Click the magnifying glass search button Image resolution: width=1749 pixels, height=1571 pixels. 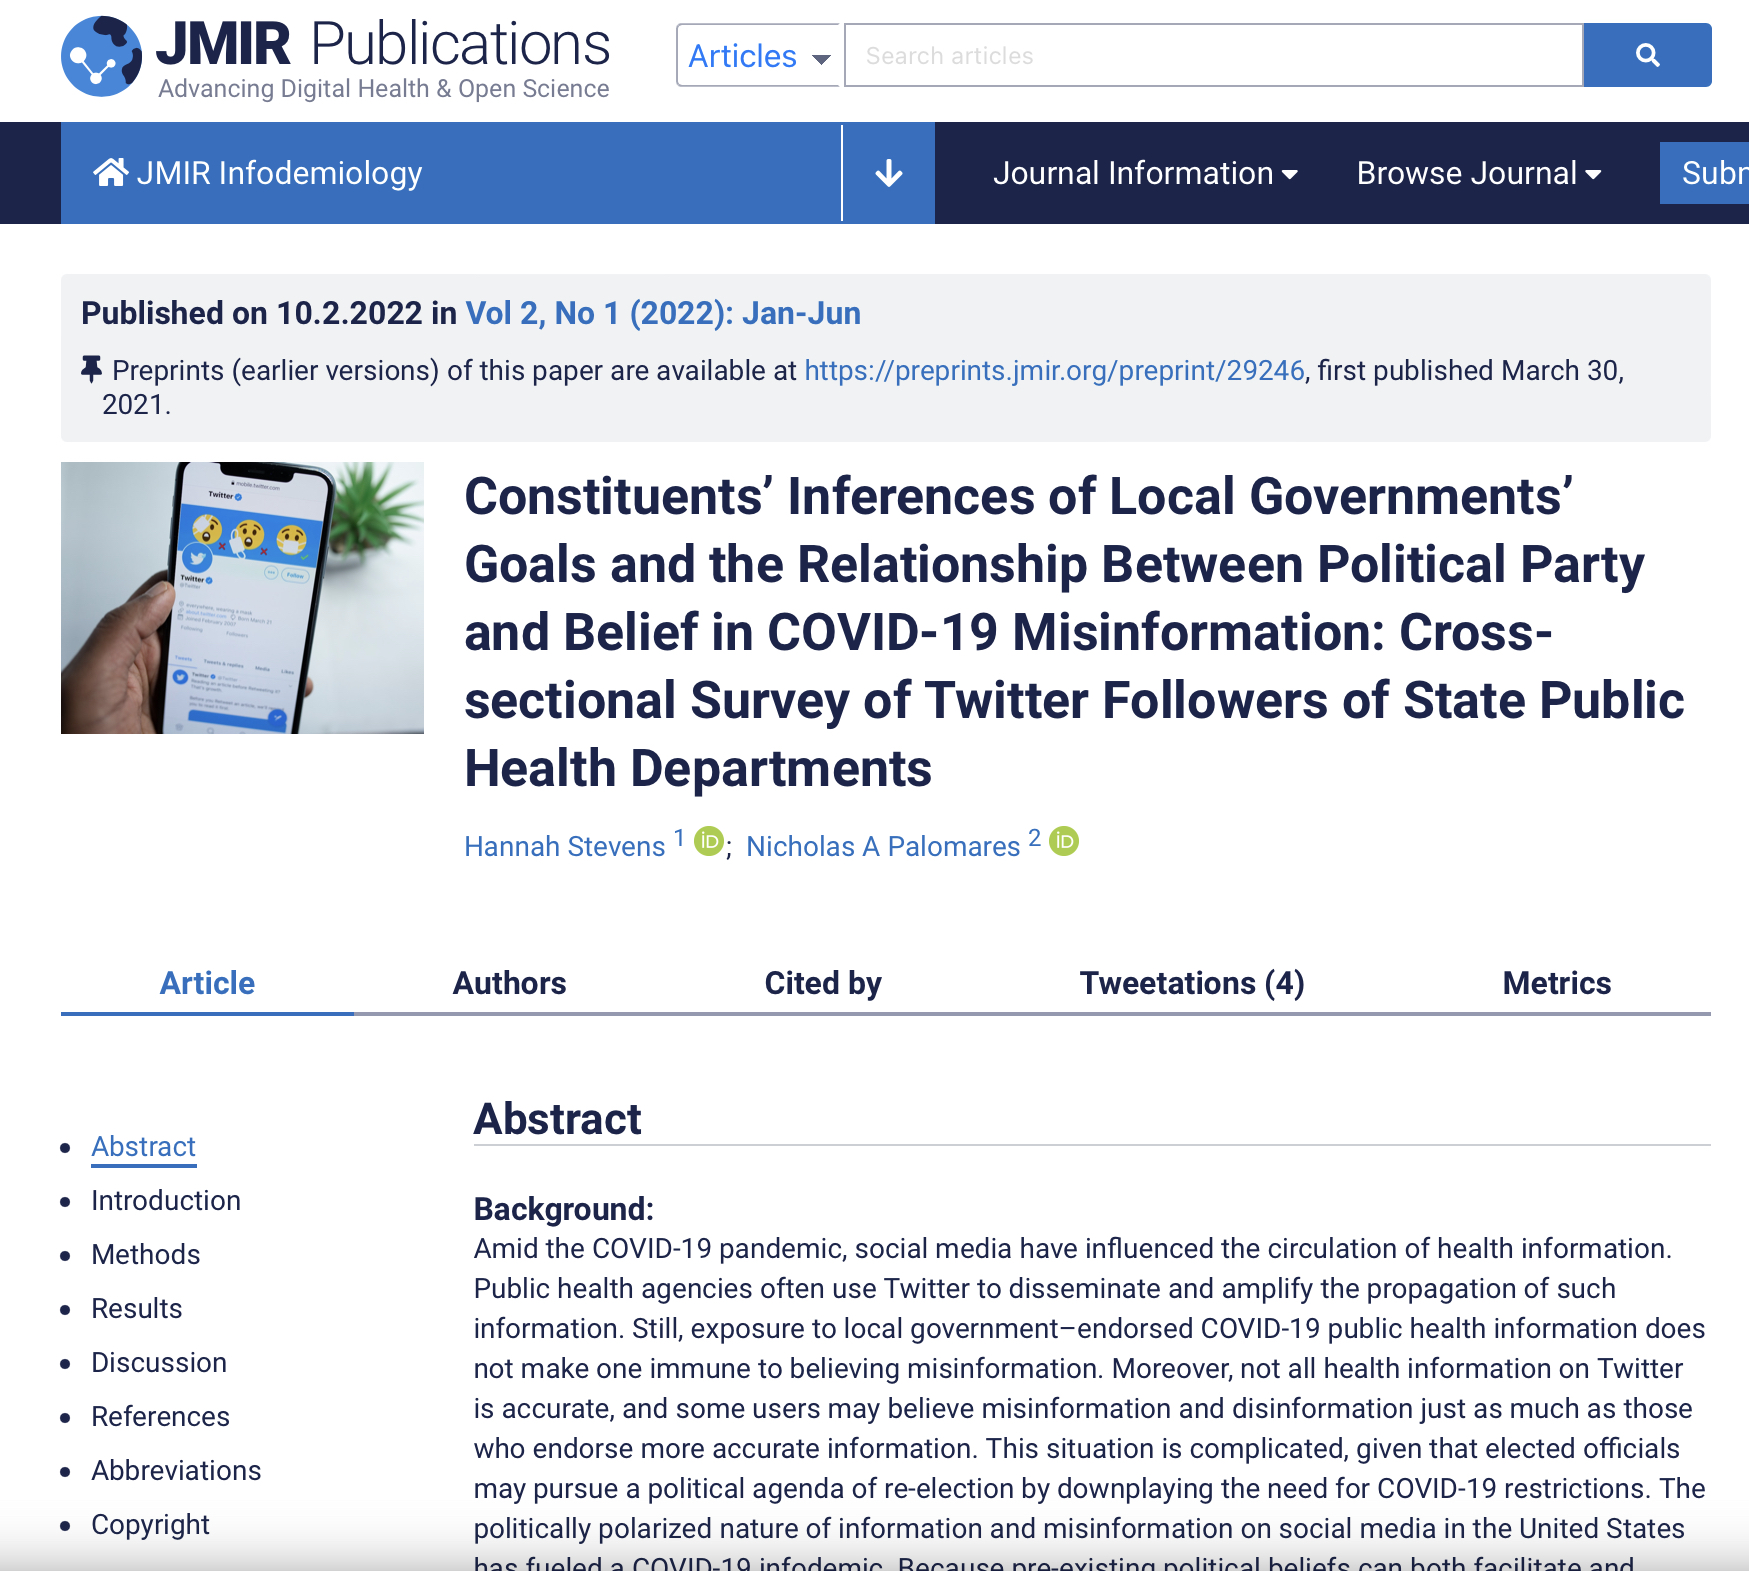coord(1646,55)
